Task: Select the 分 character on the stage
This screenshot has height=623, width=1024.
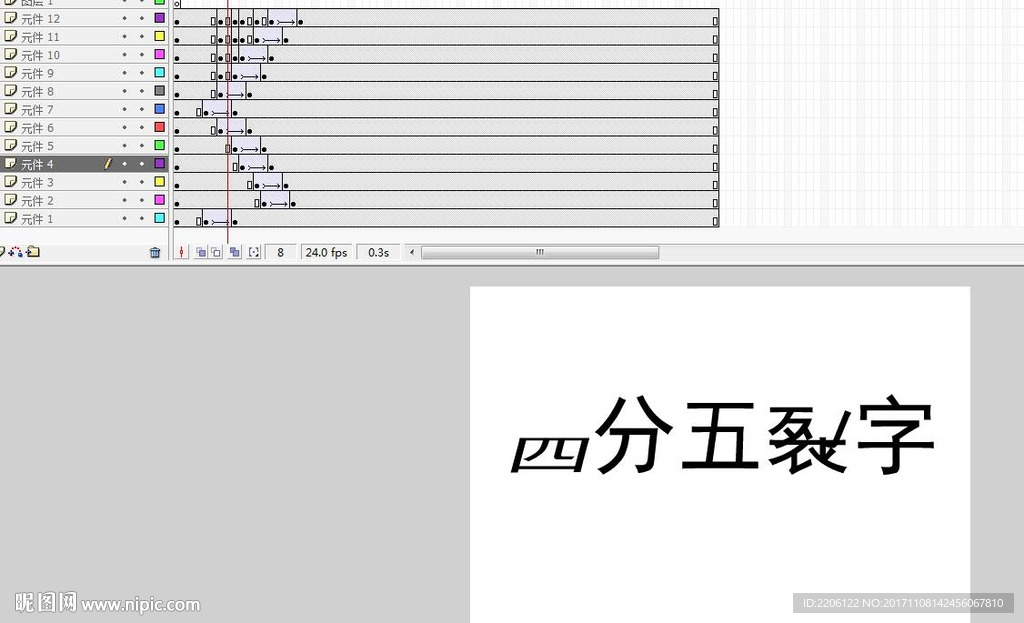Action: pos(633,434)
